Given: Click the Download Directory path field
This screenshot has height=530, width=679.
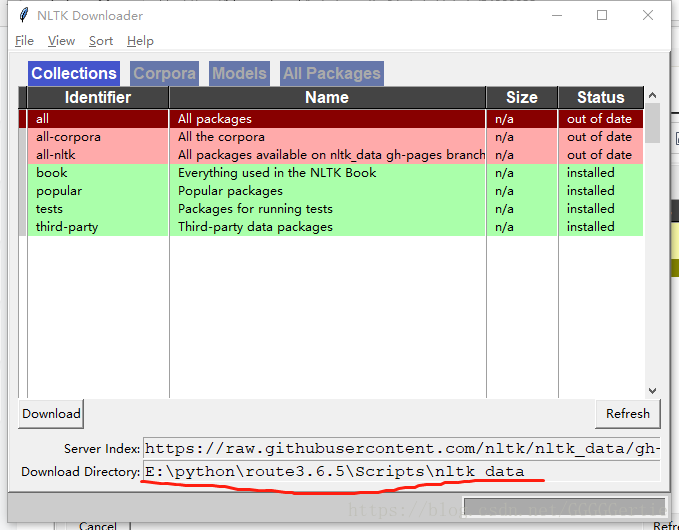Looking at the screenshot, I should (x=401, y=472).
